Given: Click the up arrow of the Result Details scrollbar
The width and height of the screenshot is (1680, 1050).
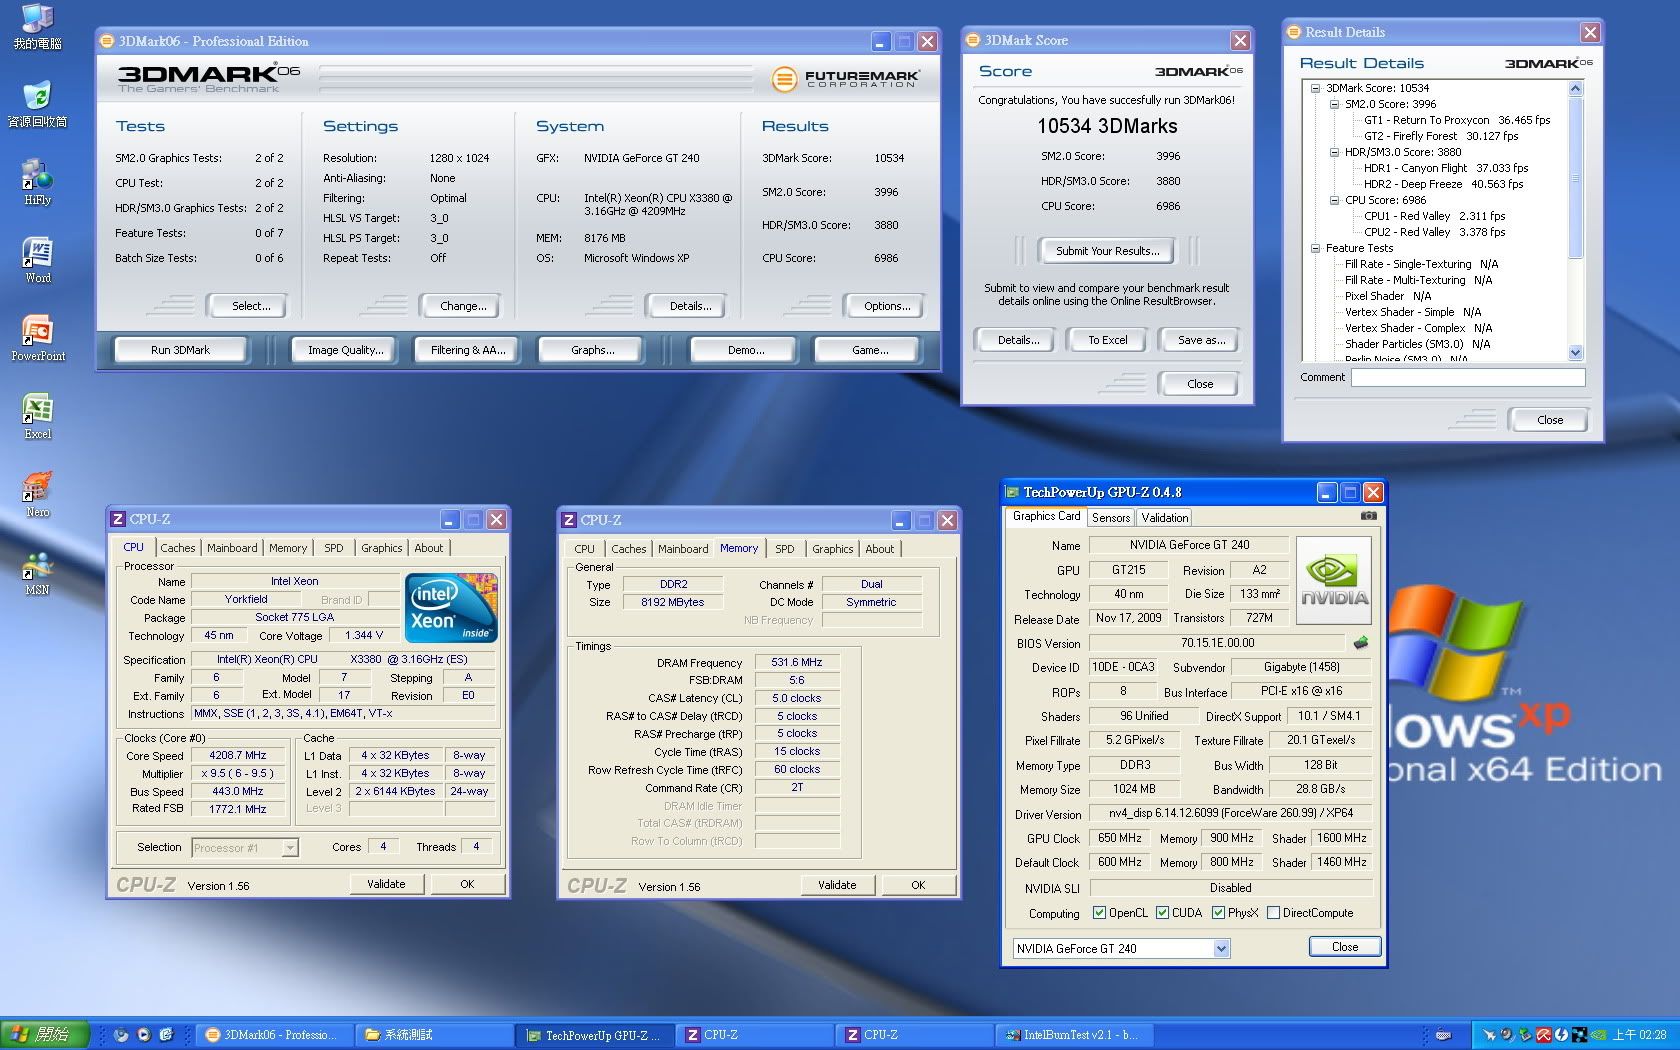Looking at the screenshot, I should point(1576,89).
